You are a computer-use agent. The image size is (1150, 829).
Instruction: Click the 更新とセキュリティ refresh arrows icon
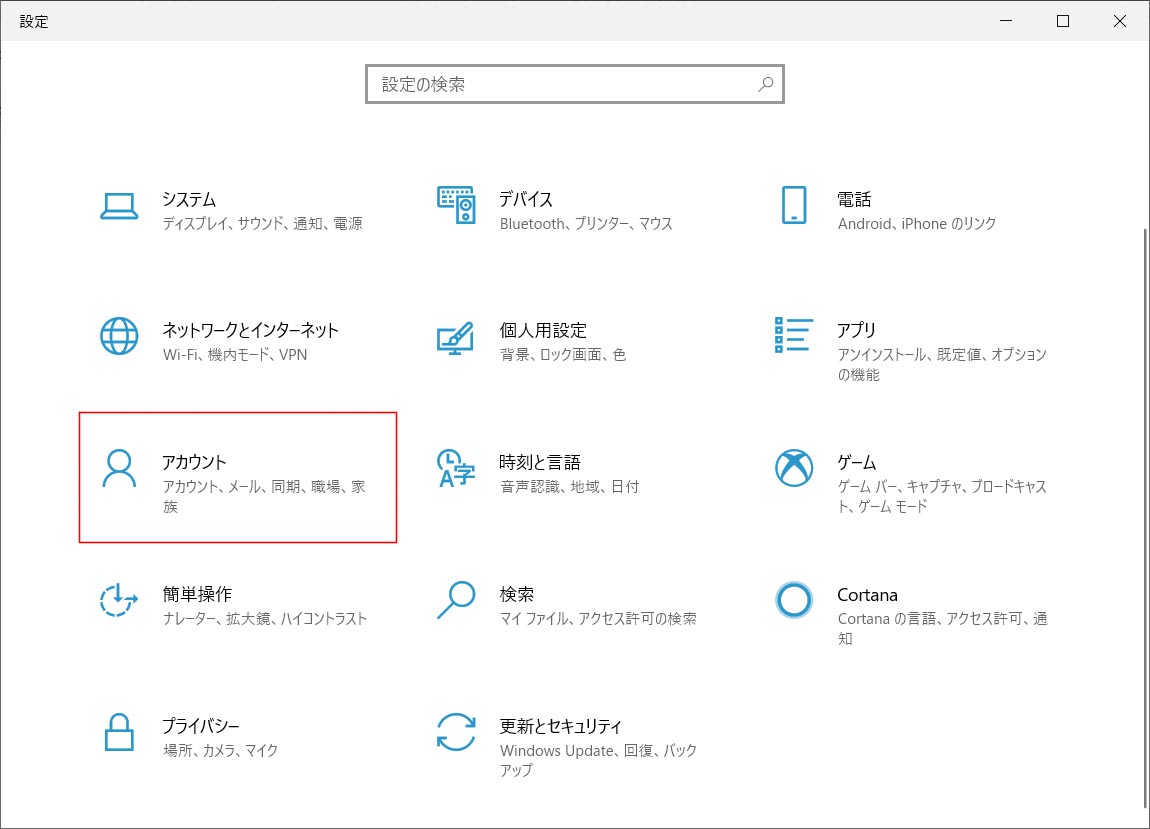pyautogui.click(x=456, y=732)
